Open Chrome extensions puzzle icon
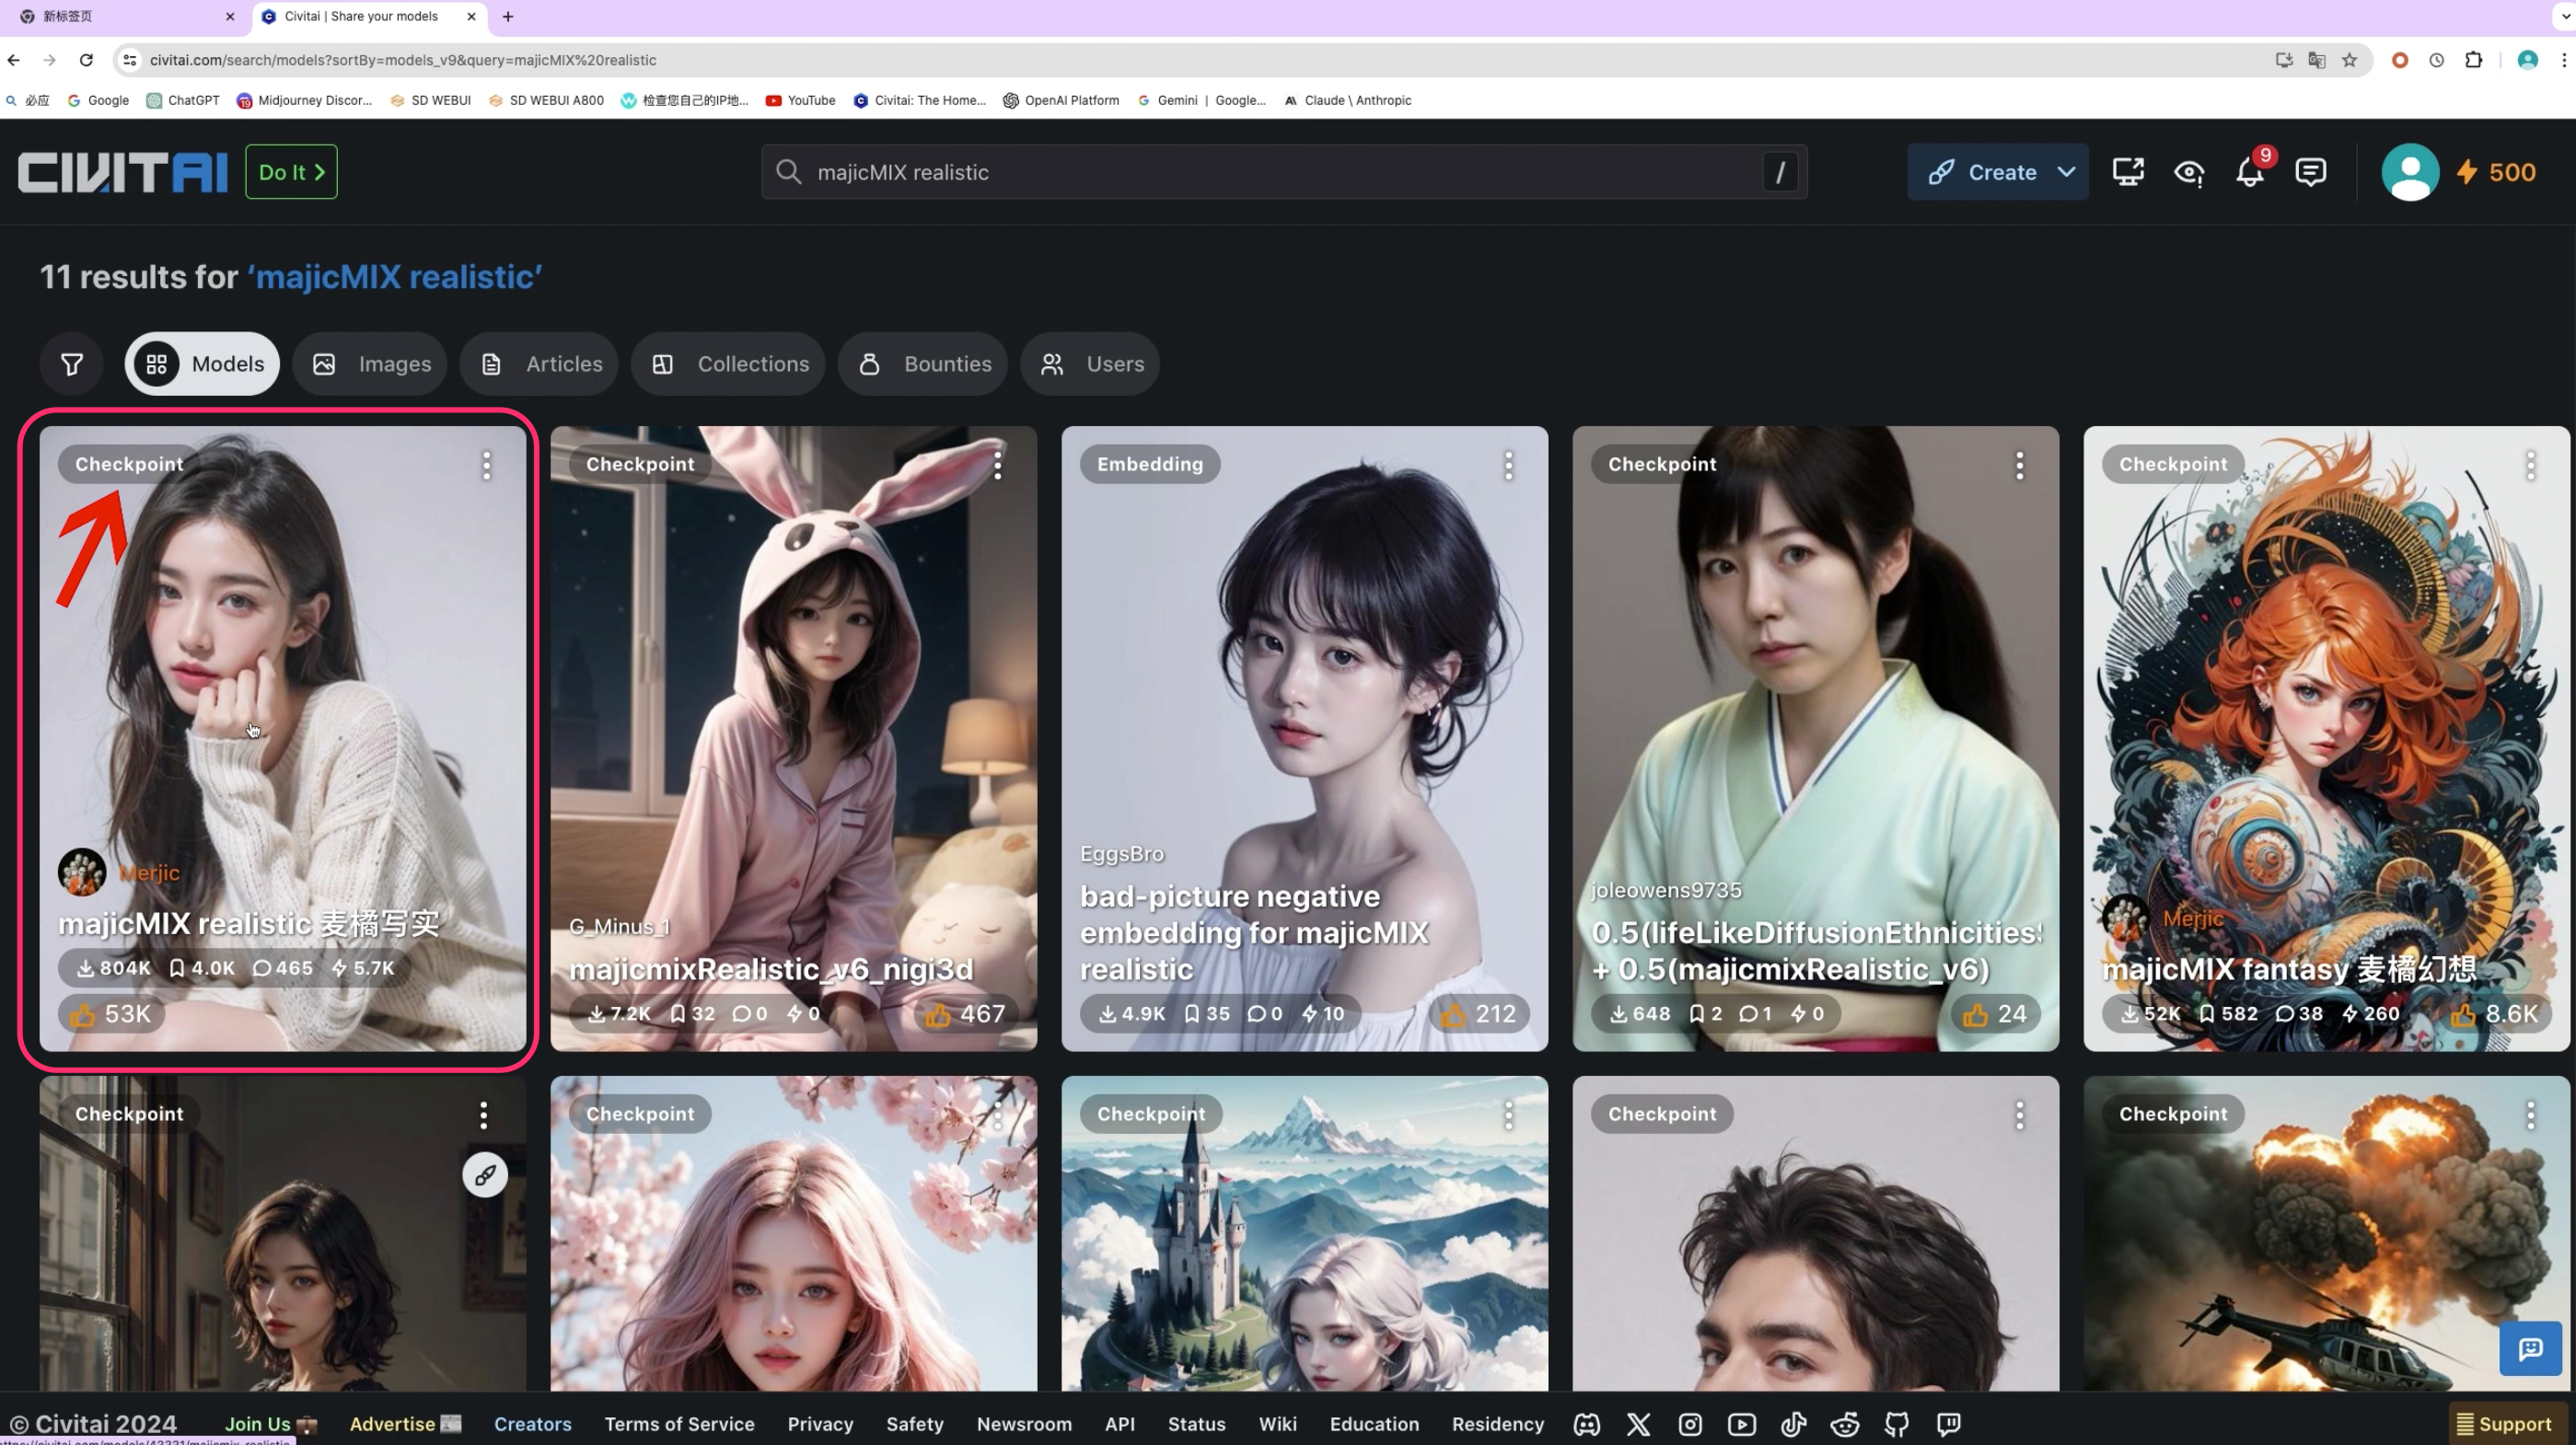The height and width of the screenshot is (1445, 2576). [2473, 60]
